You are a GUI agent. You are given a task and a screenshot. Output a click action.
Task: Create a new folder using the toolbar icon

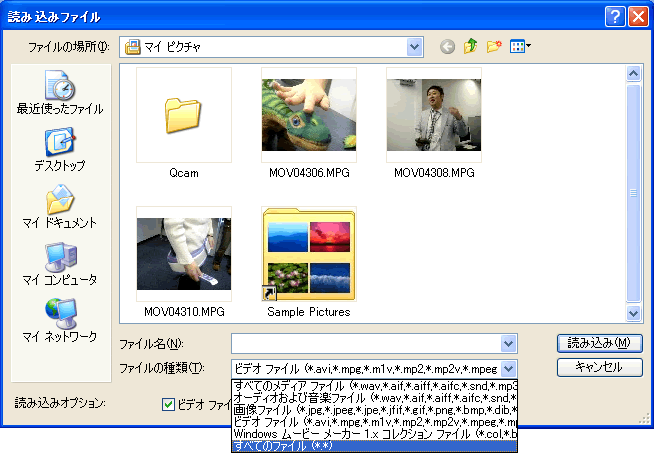click(493, 47)
